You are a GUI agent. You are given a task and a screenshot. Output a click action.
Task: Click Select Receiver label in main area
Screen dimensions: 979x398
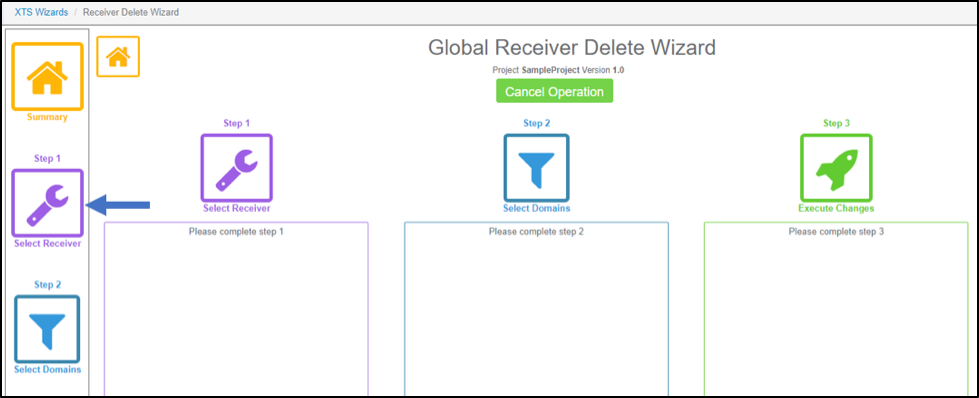237,208
